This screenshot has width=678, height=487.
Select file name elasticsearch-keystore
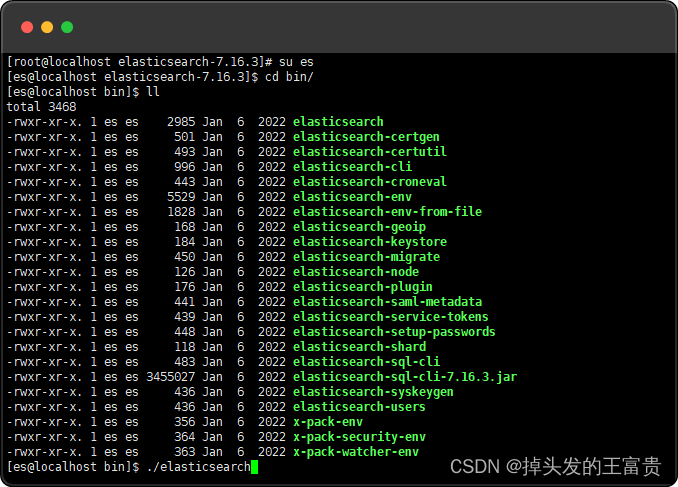[370, 242]
